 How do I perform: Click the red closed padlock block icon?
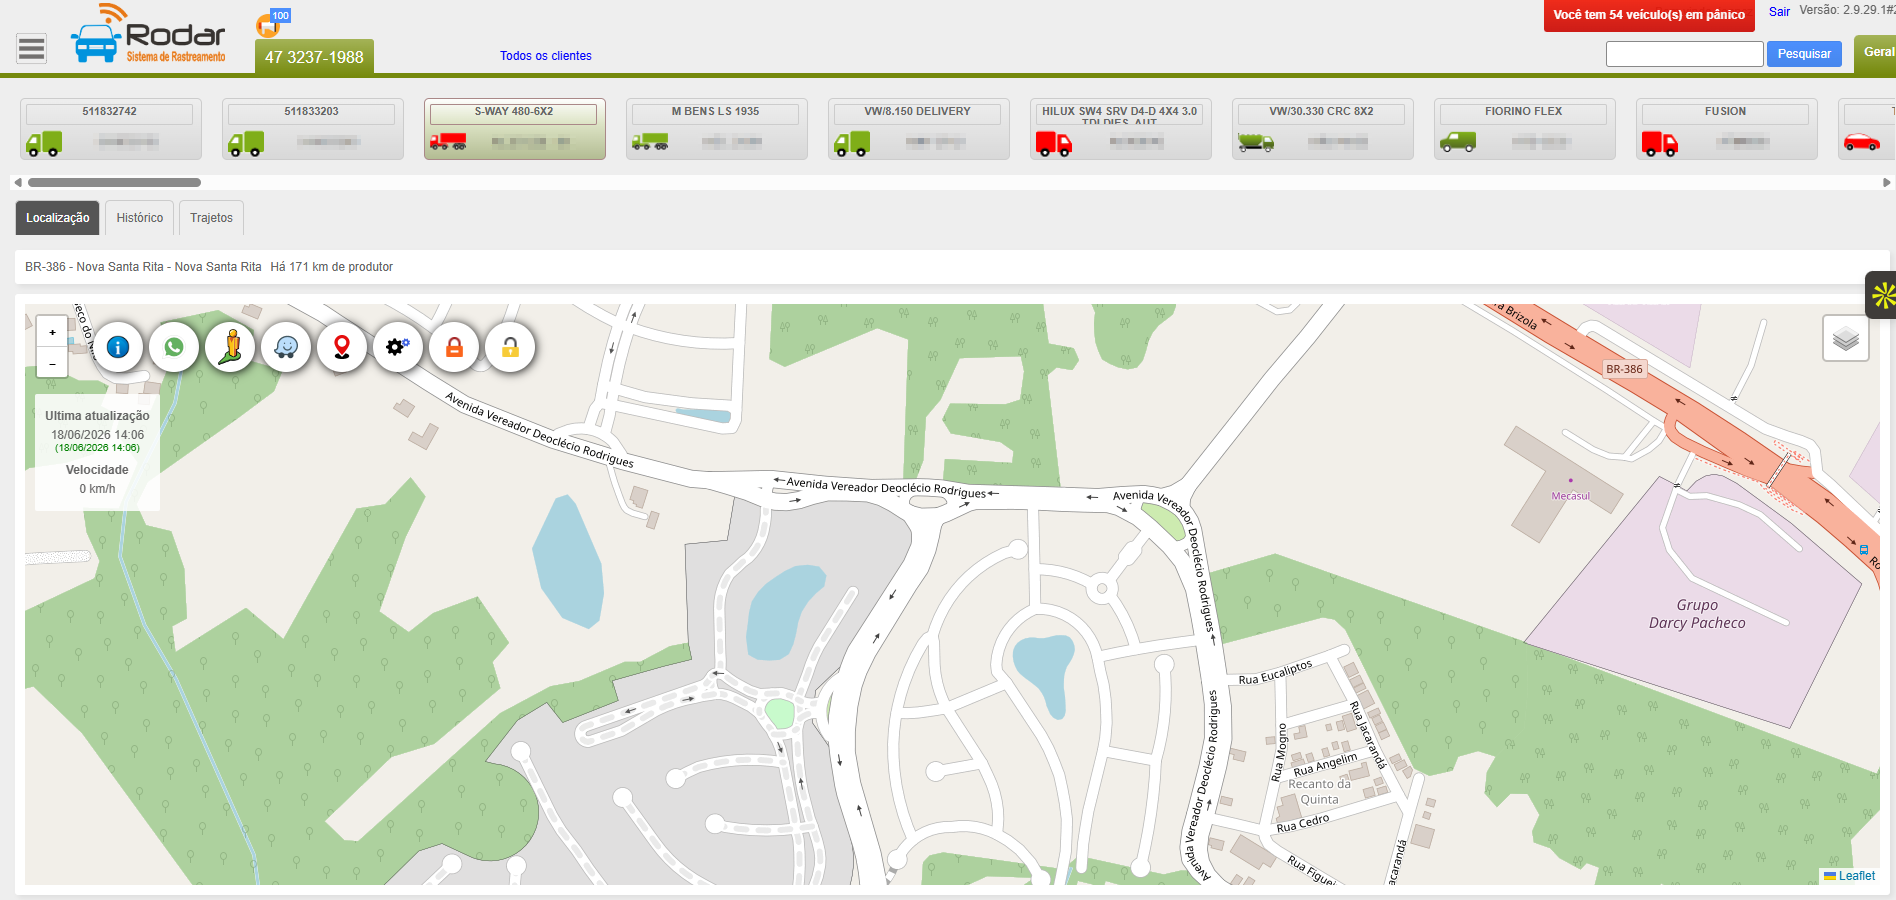click(454, 347)
